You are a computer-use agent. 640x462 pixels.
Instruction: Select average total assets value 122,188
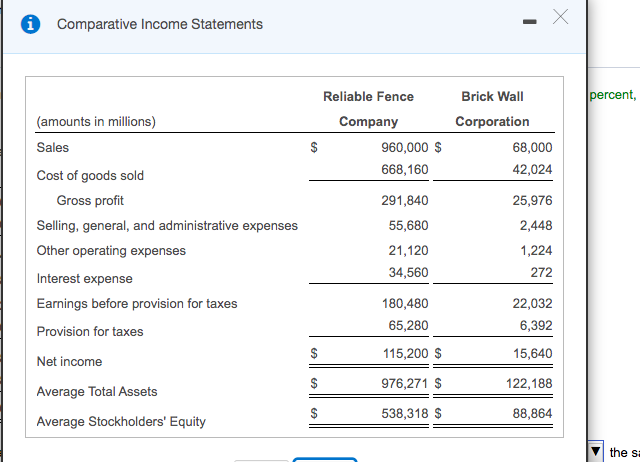[529, 383]
